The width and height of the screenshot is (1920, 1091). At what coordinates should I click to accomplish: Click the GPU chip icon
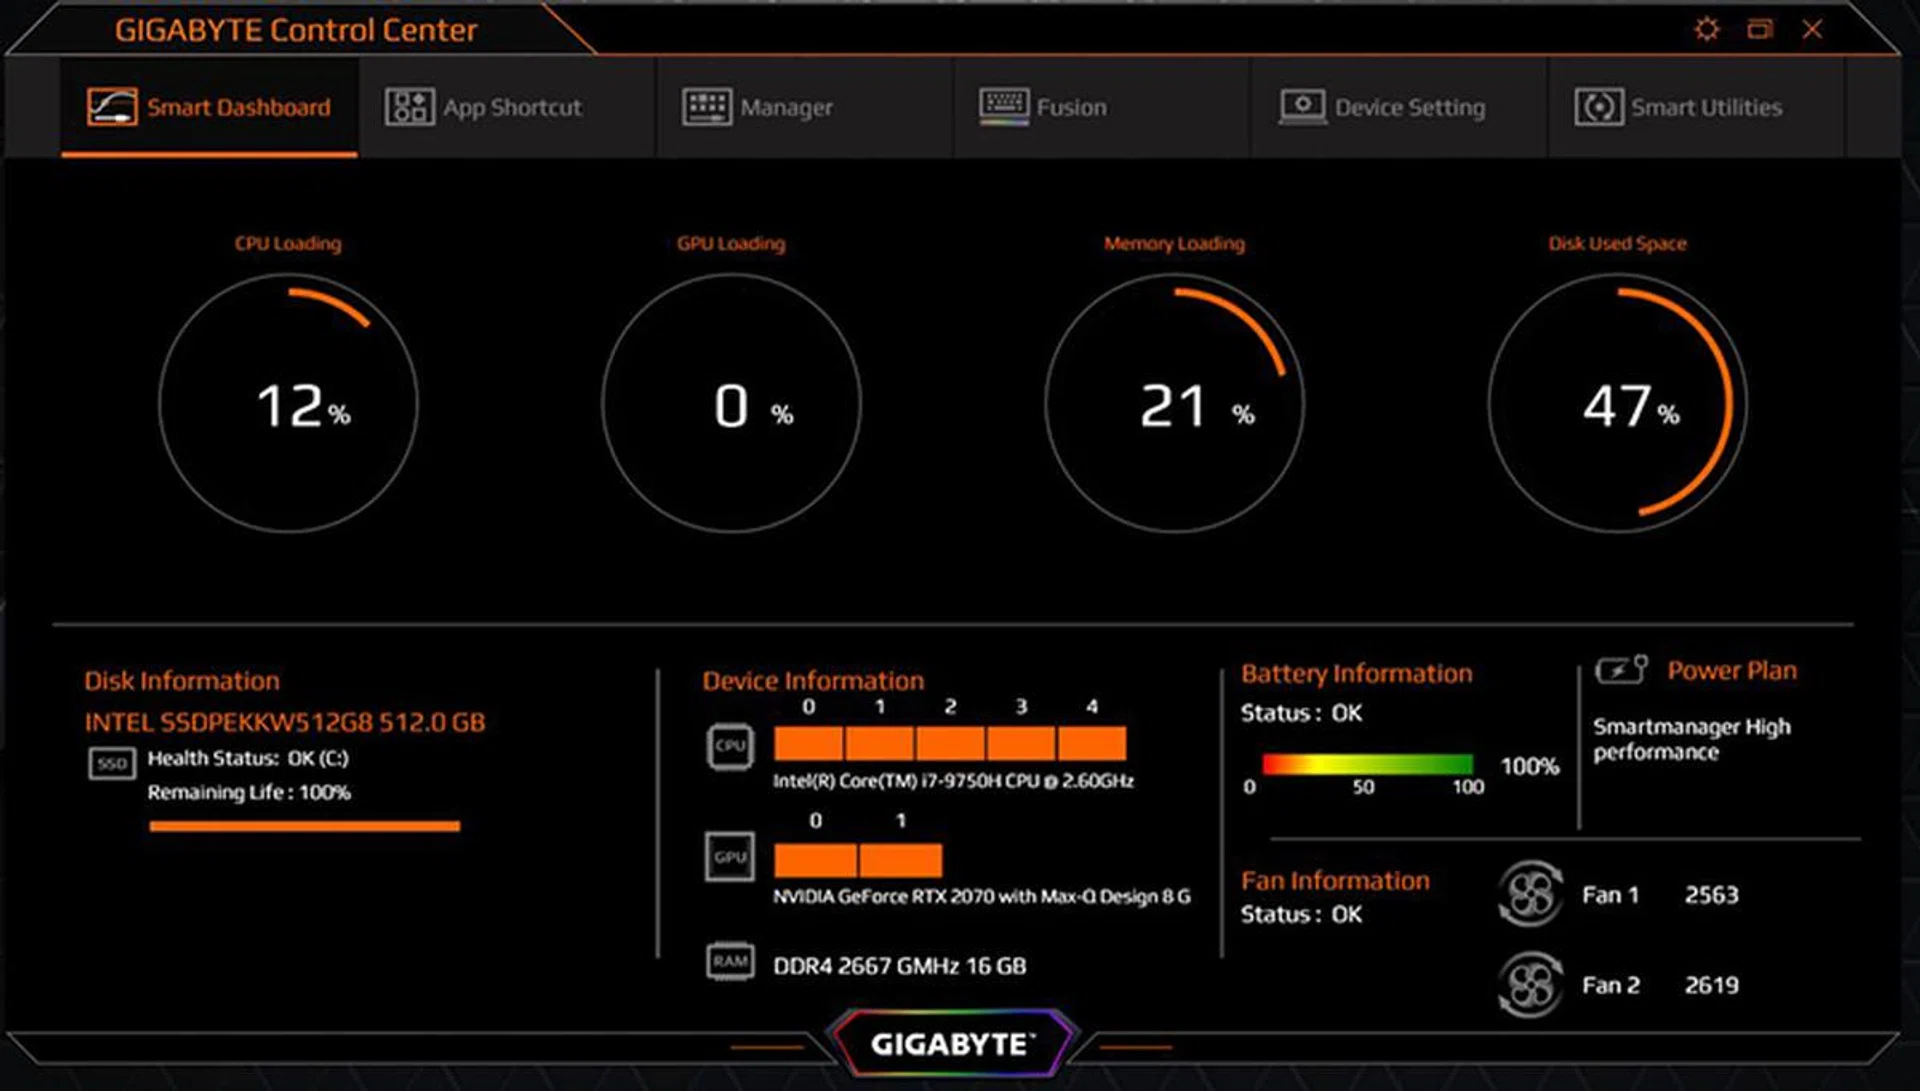tap(729, 858)
